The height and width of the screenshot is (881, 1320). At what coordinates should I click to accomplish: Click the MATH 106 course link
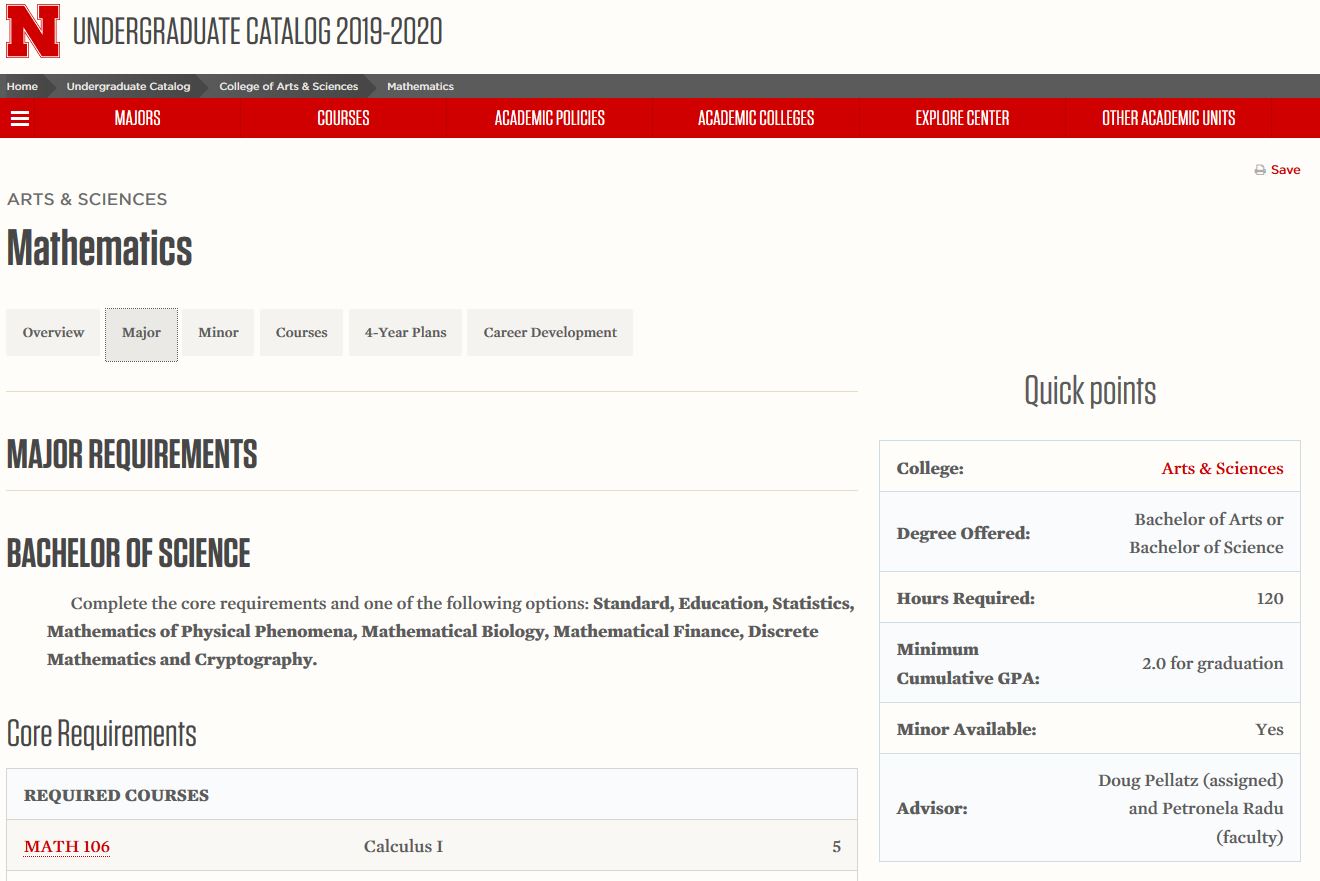tap(67, 847)
